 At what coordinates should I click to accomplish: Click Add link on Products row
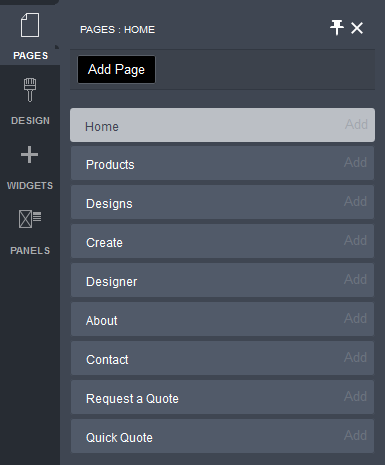(355, 162)
